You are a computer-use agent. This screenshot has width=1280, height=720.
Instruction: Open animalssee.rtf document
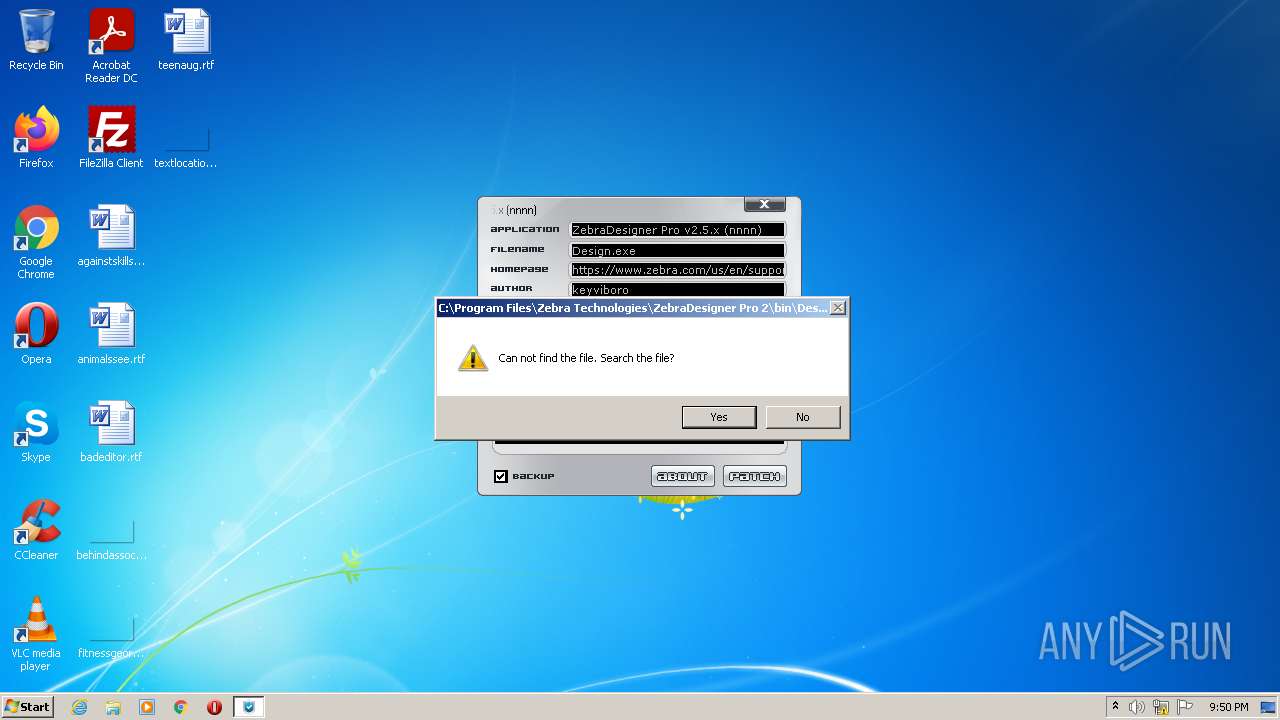[x=111, y=334]
